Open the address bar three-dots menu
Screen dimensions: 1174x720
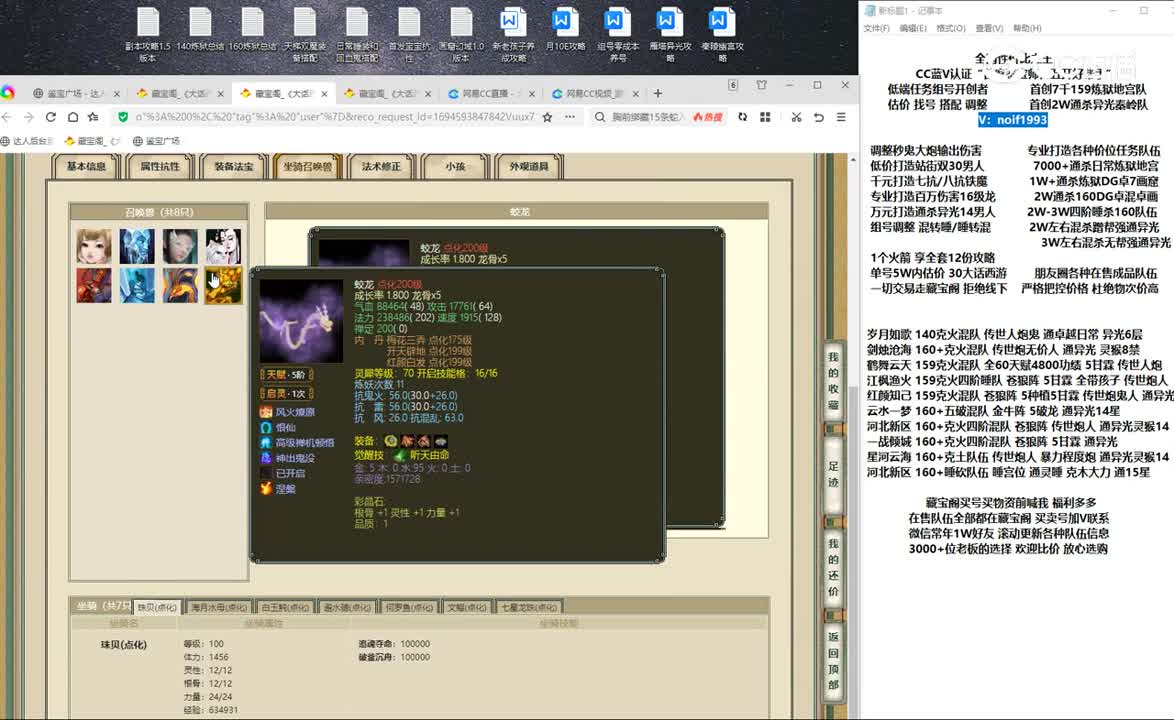coord(570,117)
